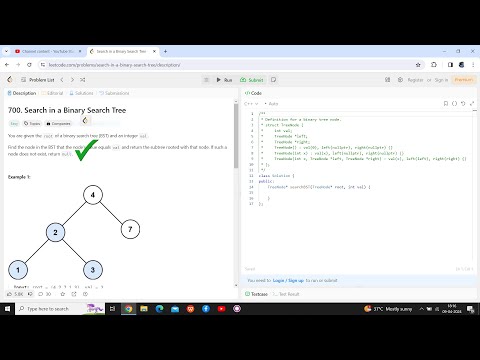The width and height of the screenshot is (480, 360).
Task: Switch to the Submissions tab
Action: coord(114,93)
